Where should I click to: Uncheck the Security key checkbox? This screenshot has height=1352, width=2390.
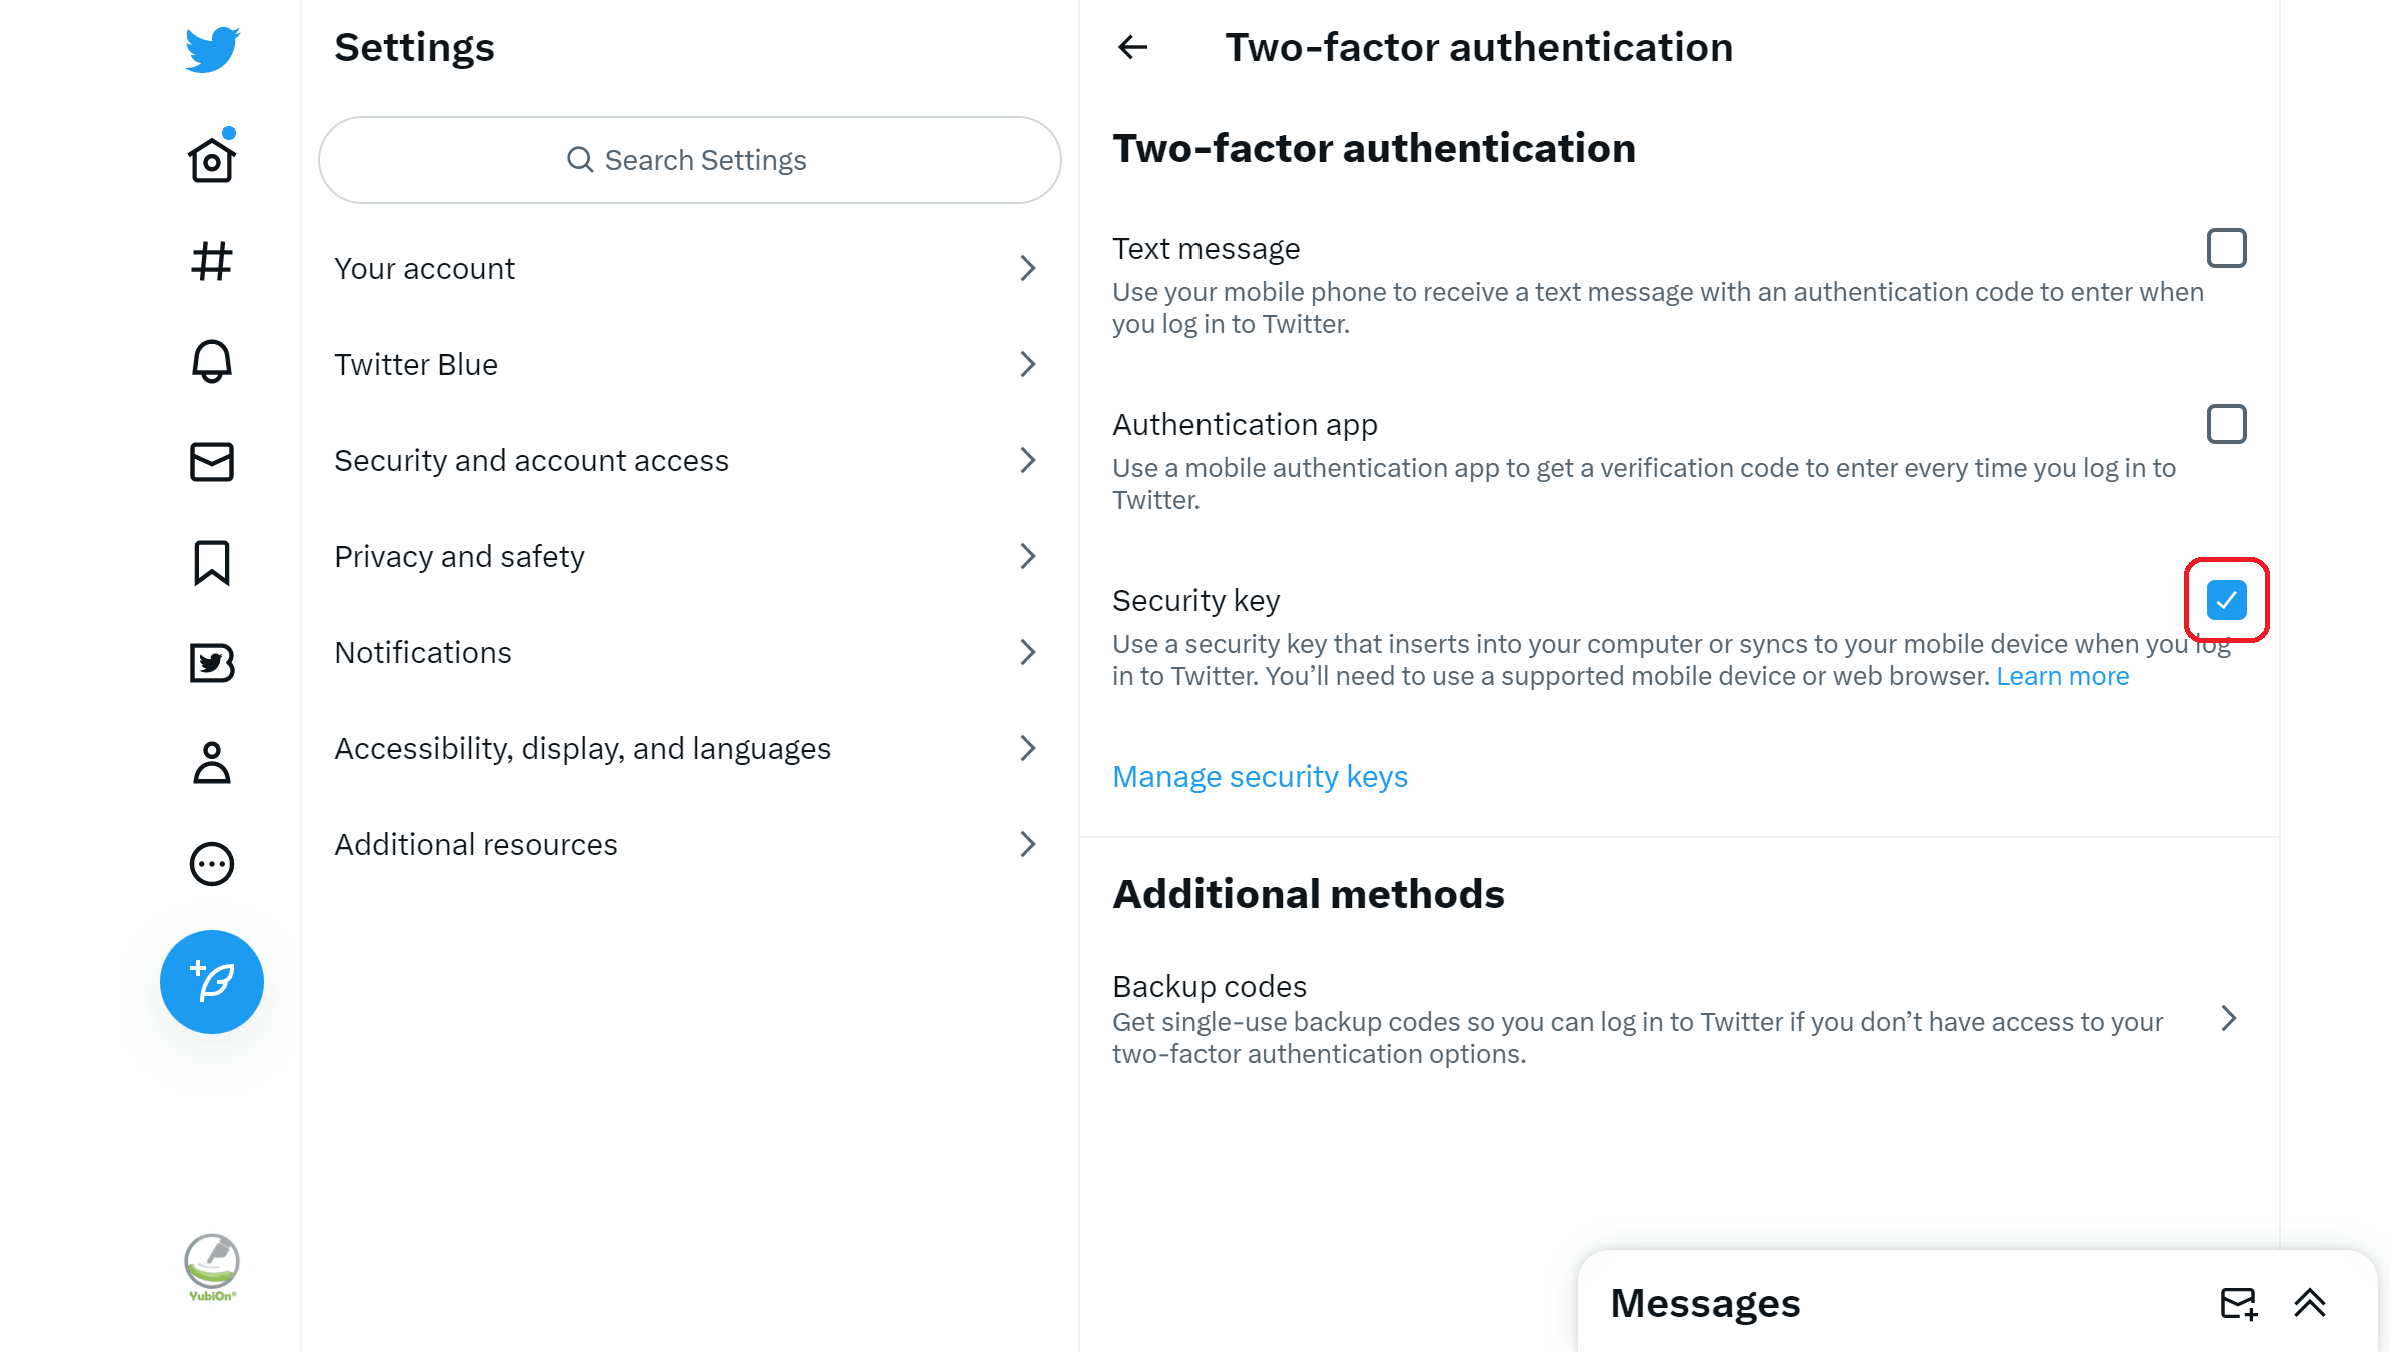click(x=2227, y=600)
